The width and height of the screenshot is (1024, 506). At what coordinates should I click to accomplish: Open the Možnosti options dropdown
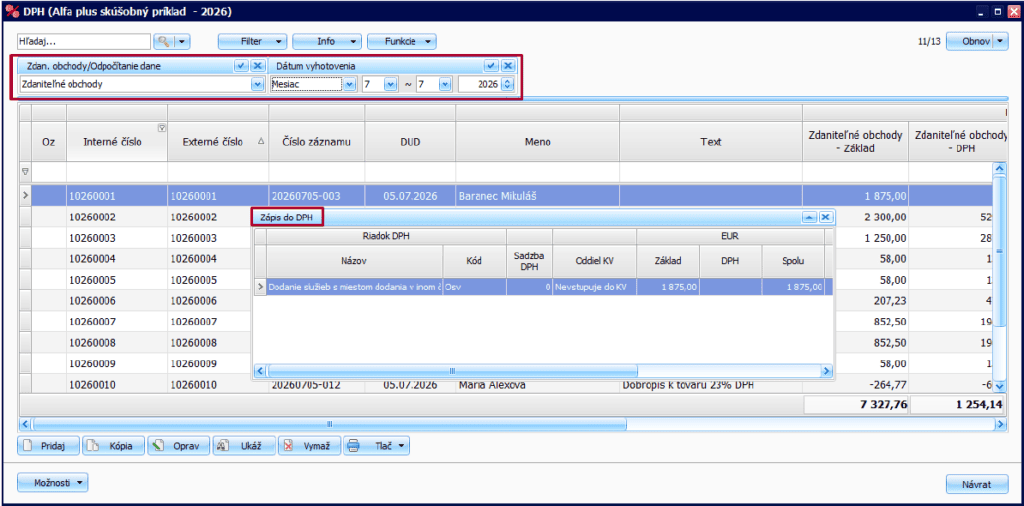tap(52, 482)
